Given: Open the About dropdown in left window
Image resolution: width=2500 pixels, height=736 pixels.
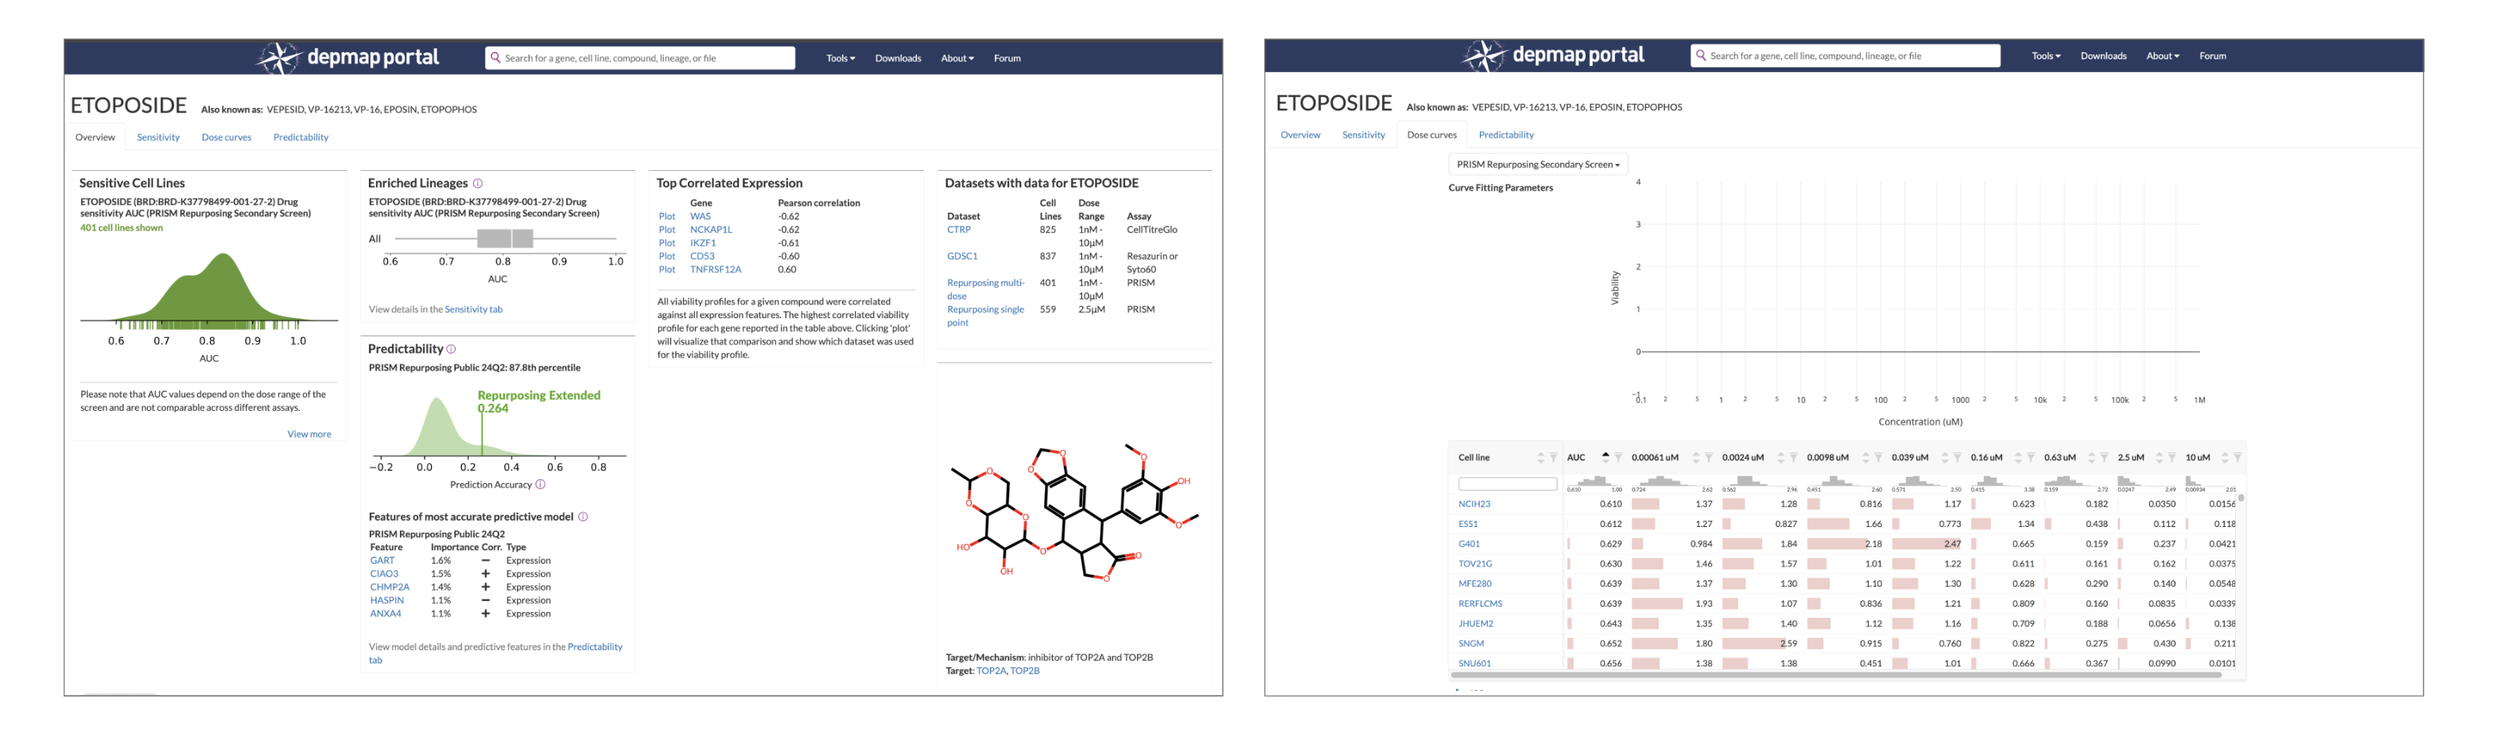Looking at the screenshot, I should pos(957,58).
